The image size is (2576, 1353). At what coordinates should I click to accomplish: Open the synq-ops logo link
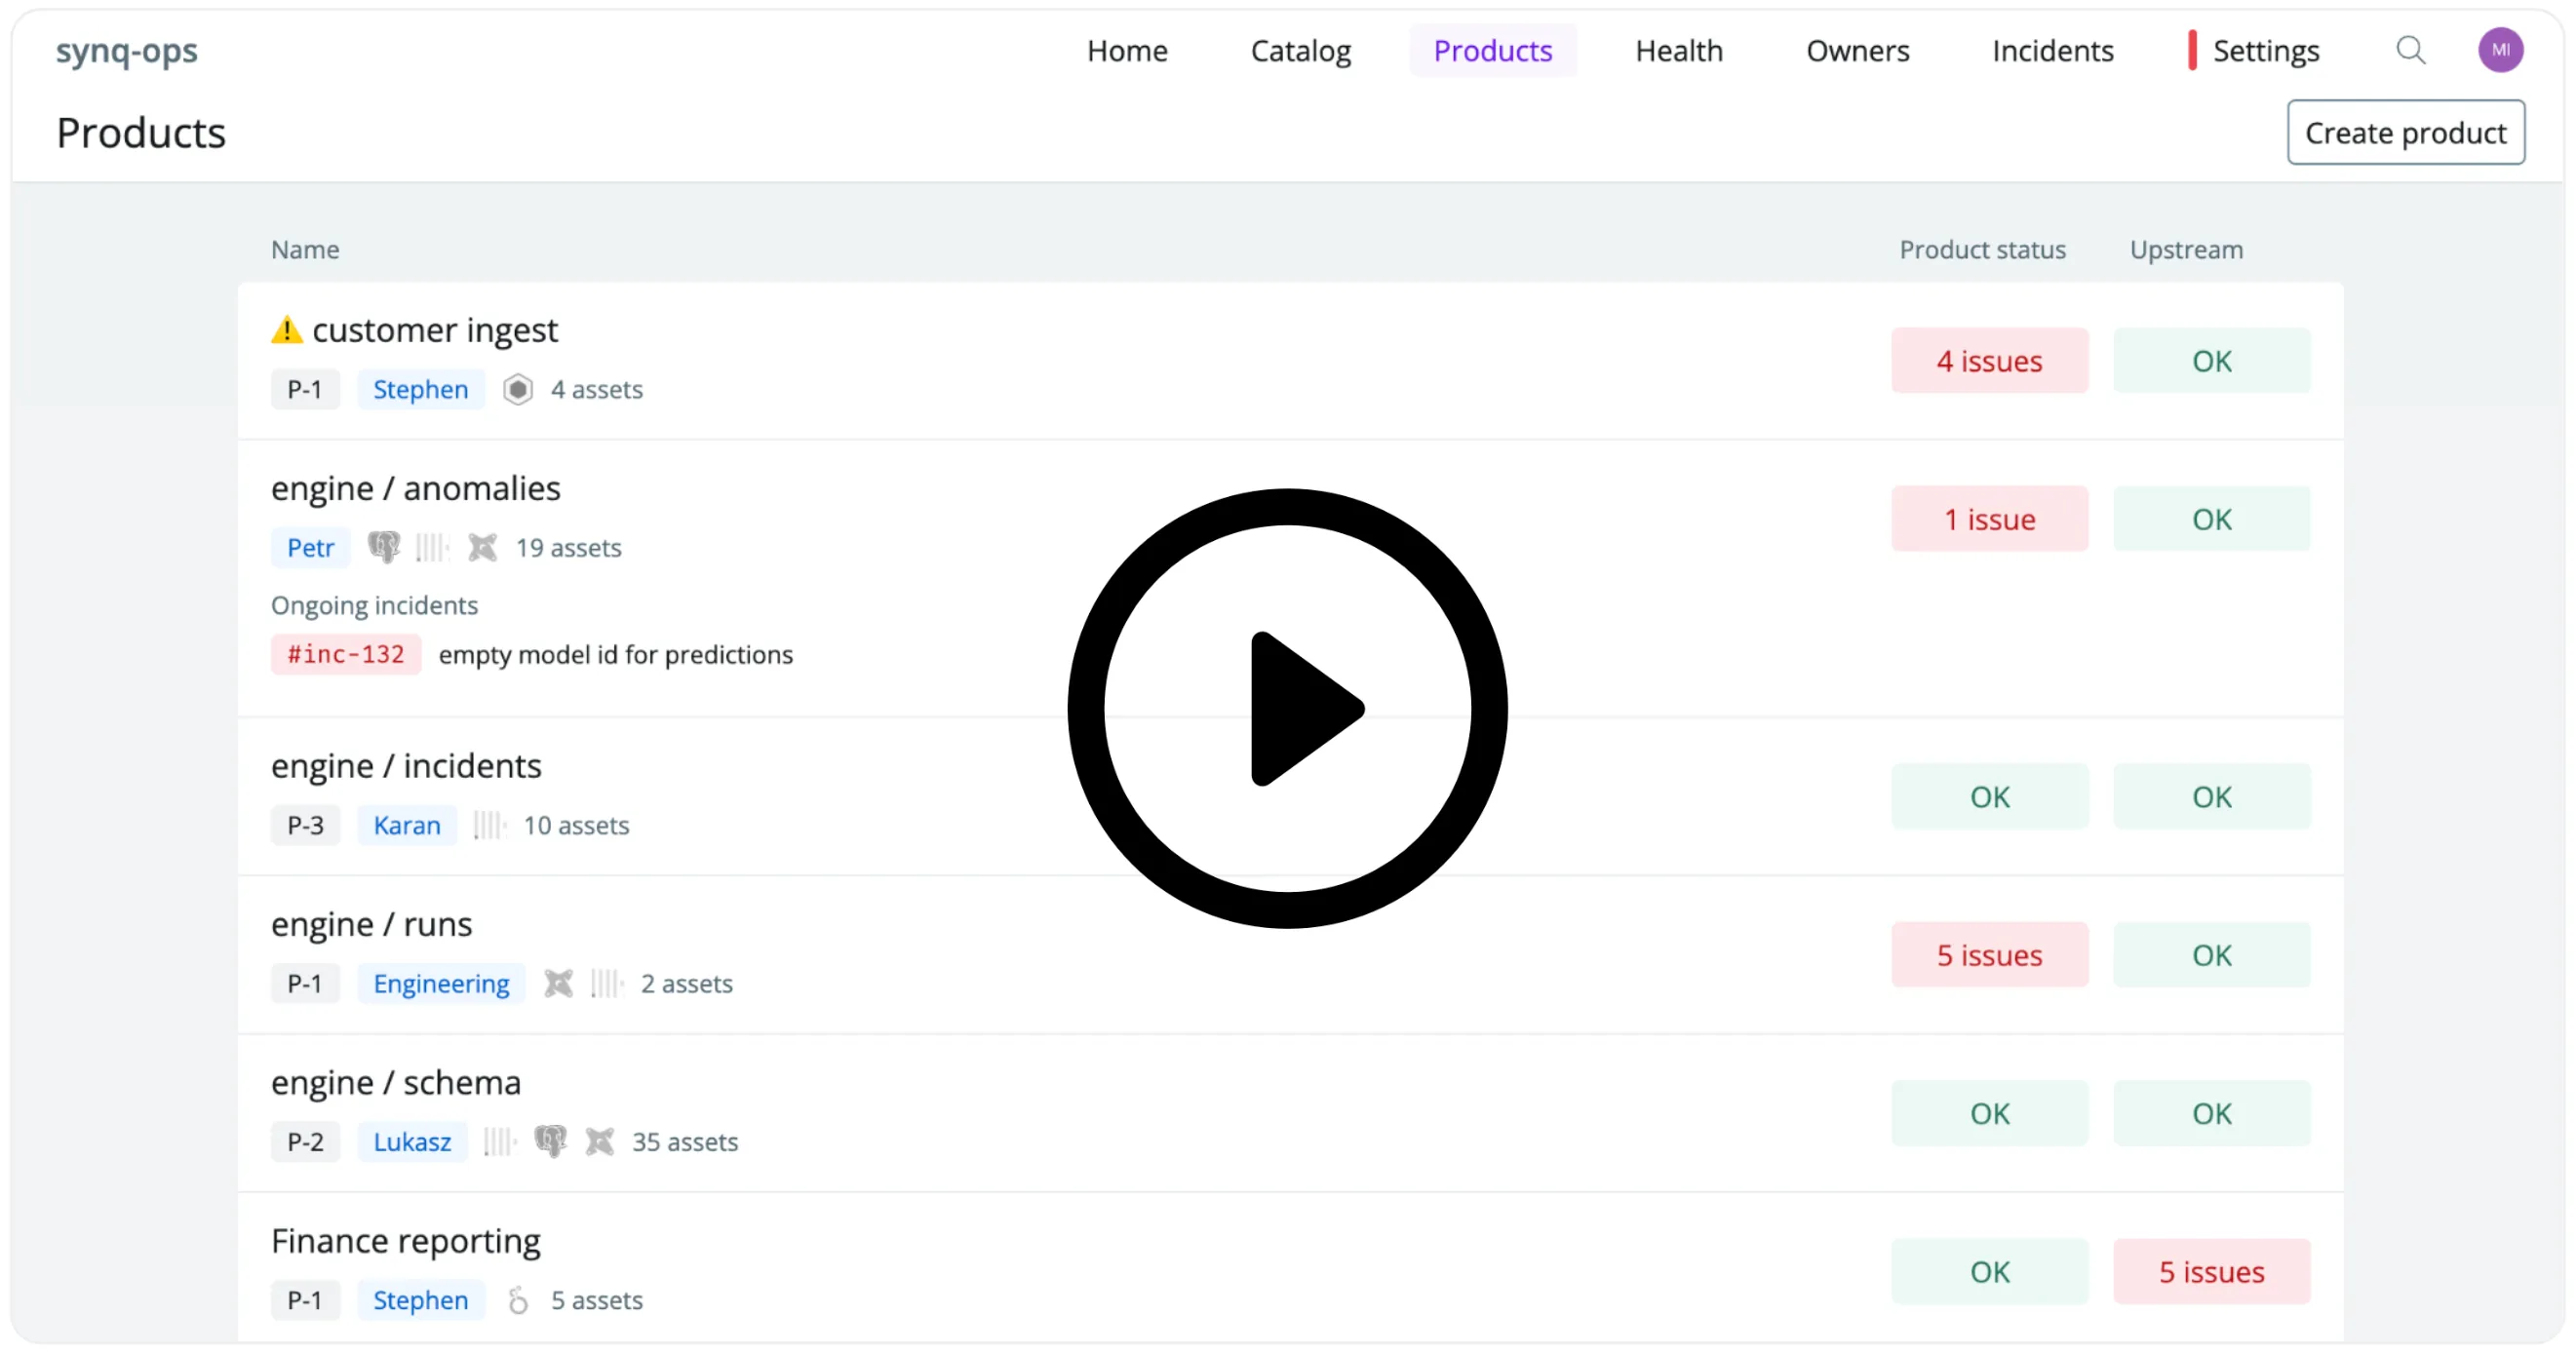point(127,50)
